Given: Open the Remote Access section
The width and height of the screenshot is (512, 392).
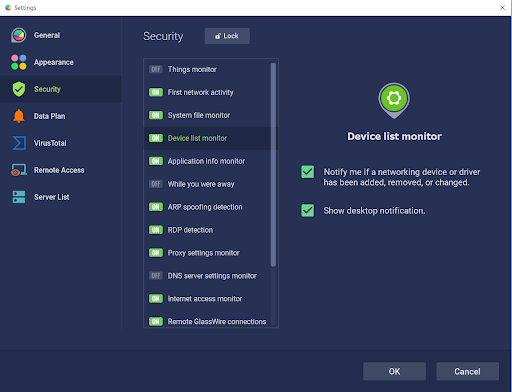Looking at the screenshot, I should [x=61, y=170].
